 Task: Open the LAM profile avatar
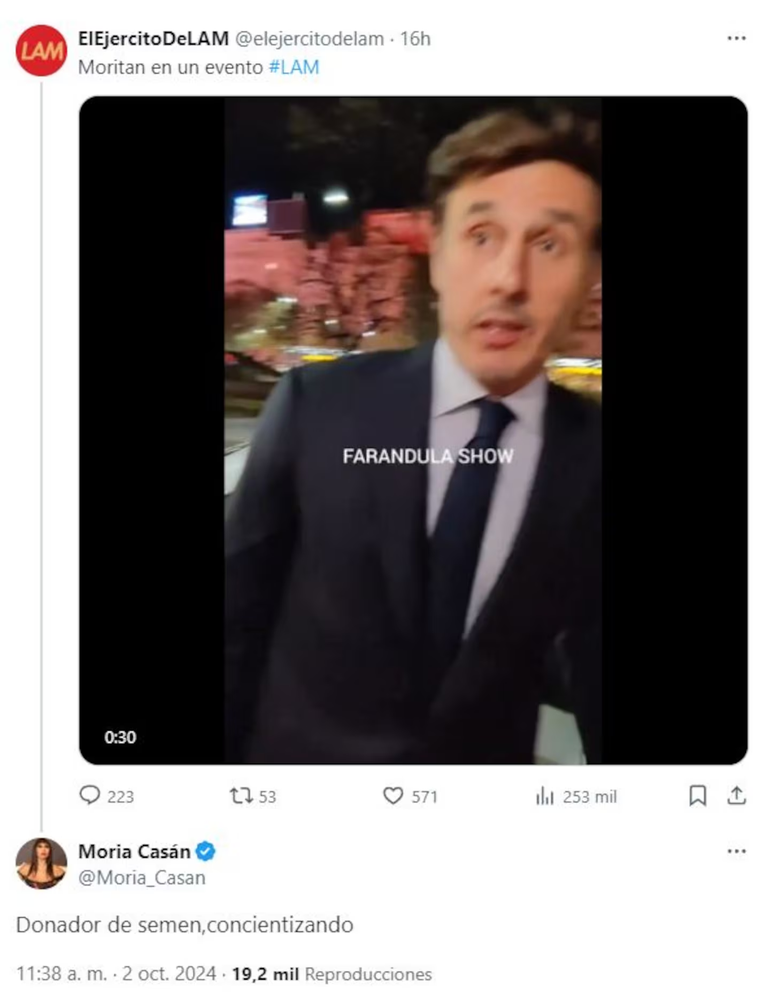click(41, 51)
